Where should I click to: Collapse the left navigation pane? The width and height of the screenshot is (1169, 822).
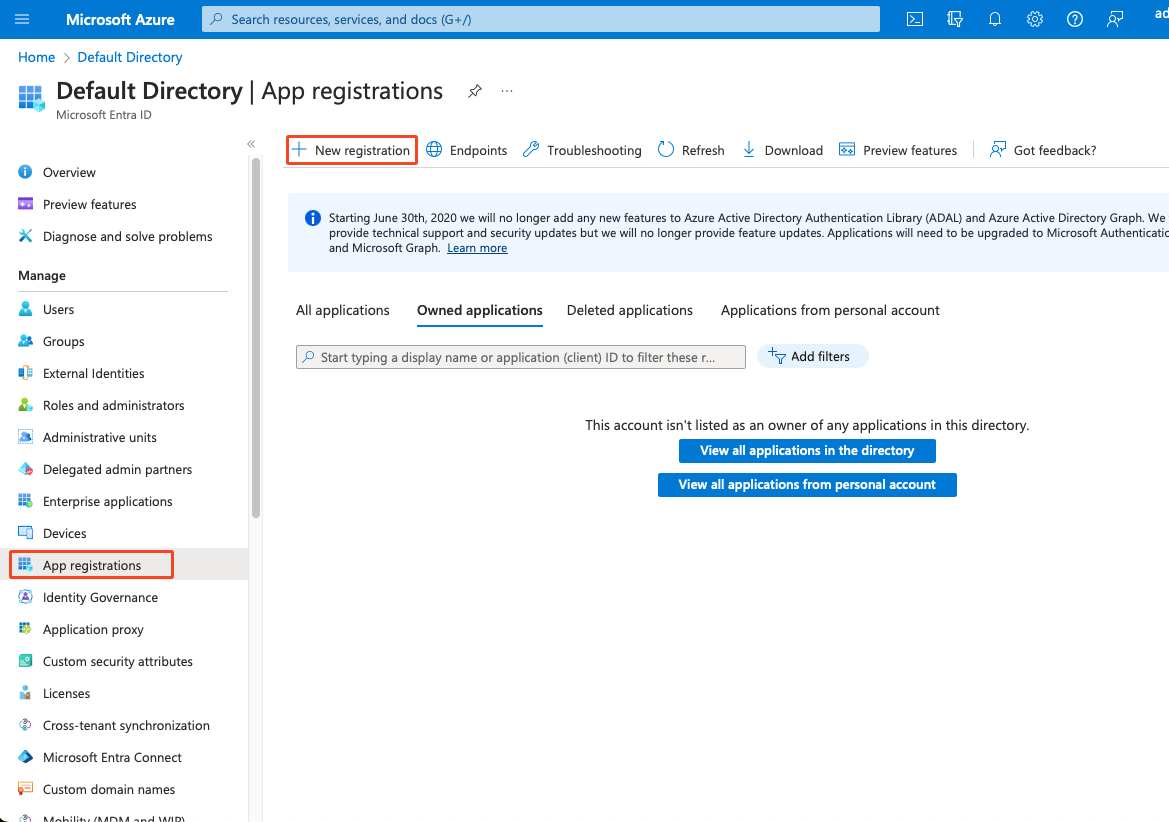click(x=251, y=143)
